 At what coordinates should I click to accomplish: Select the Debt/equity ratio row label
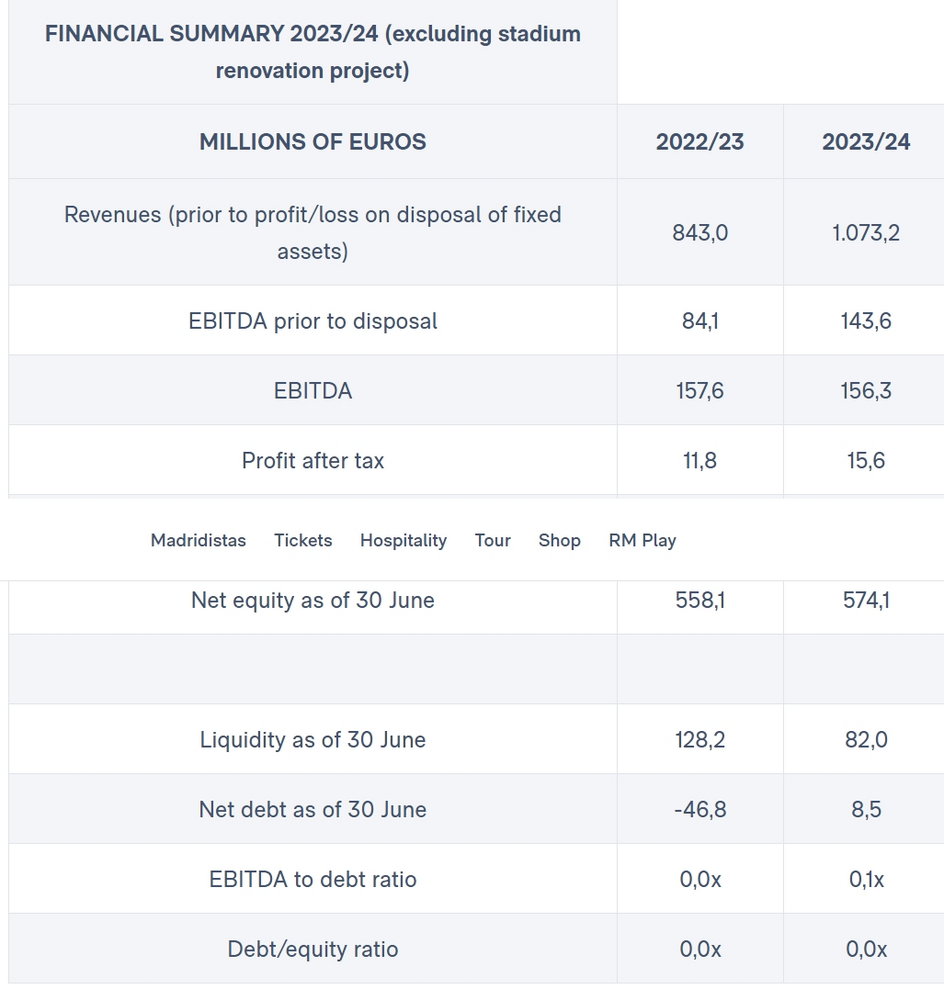point(313,949)
